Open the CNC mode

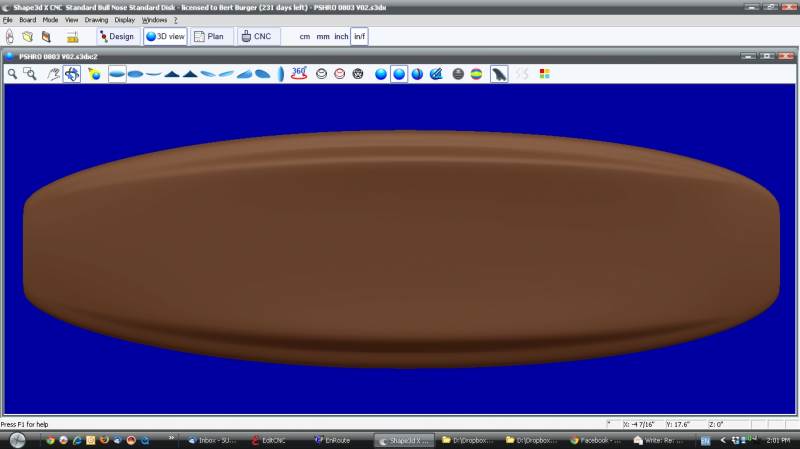point(257,37)
